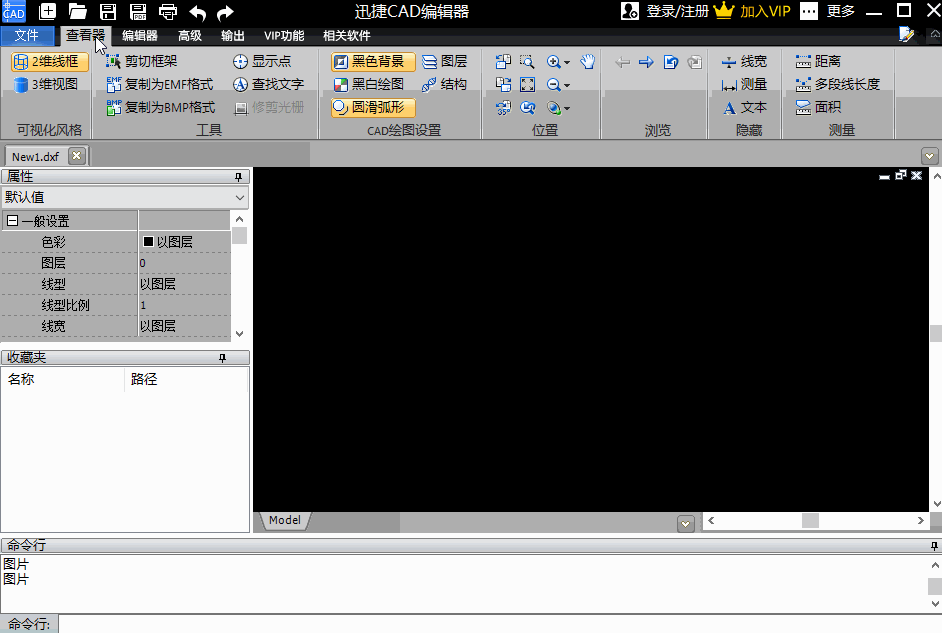942x633 pixels.
Task: Click the print icon in title bar
Action: pos(167,12)
